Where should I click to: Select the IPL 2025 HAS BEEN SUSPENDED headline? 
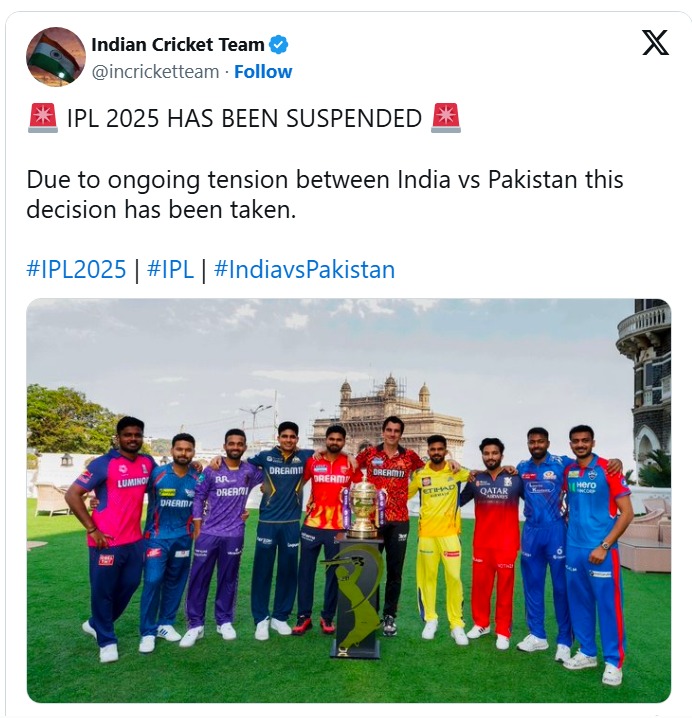(244, 118)
